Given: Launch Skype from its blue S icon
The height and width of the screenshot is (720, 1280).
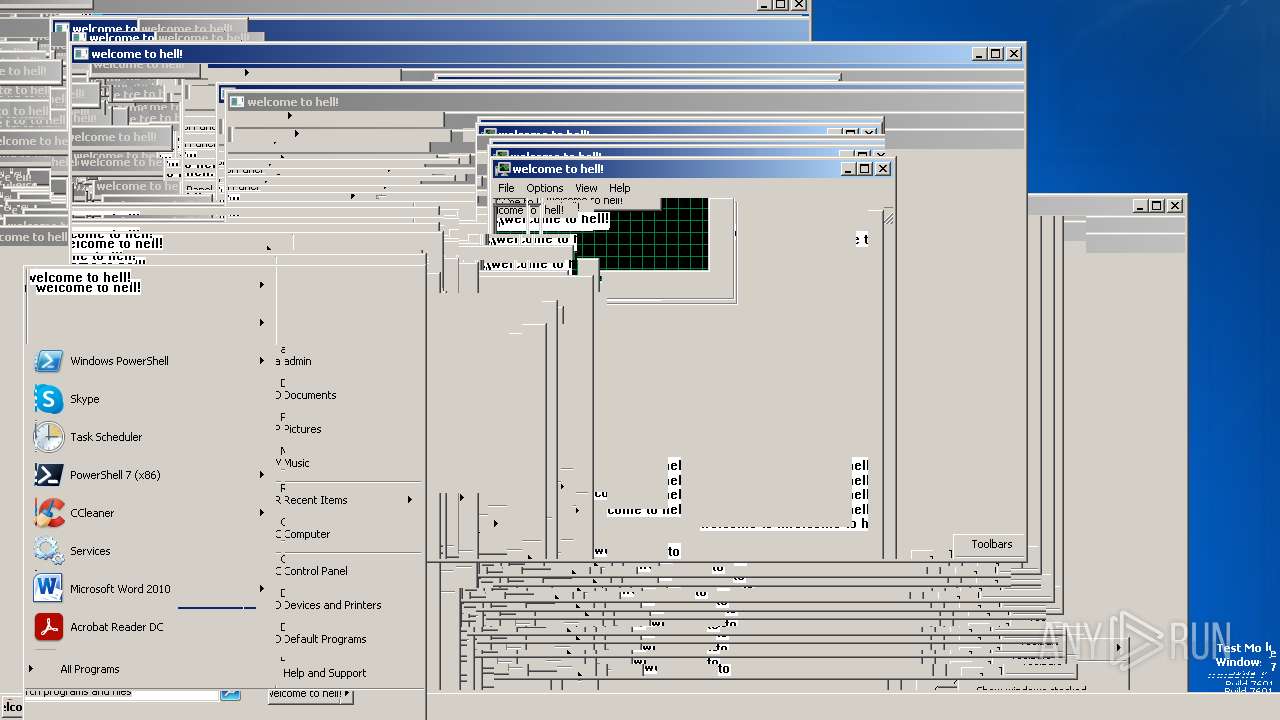Looking at the screenshot, I should [x=49, y=399].
